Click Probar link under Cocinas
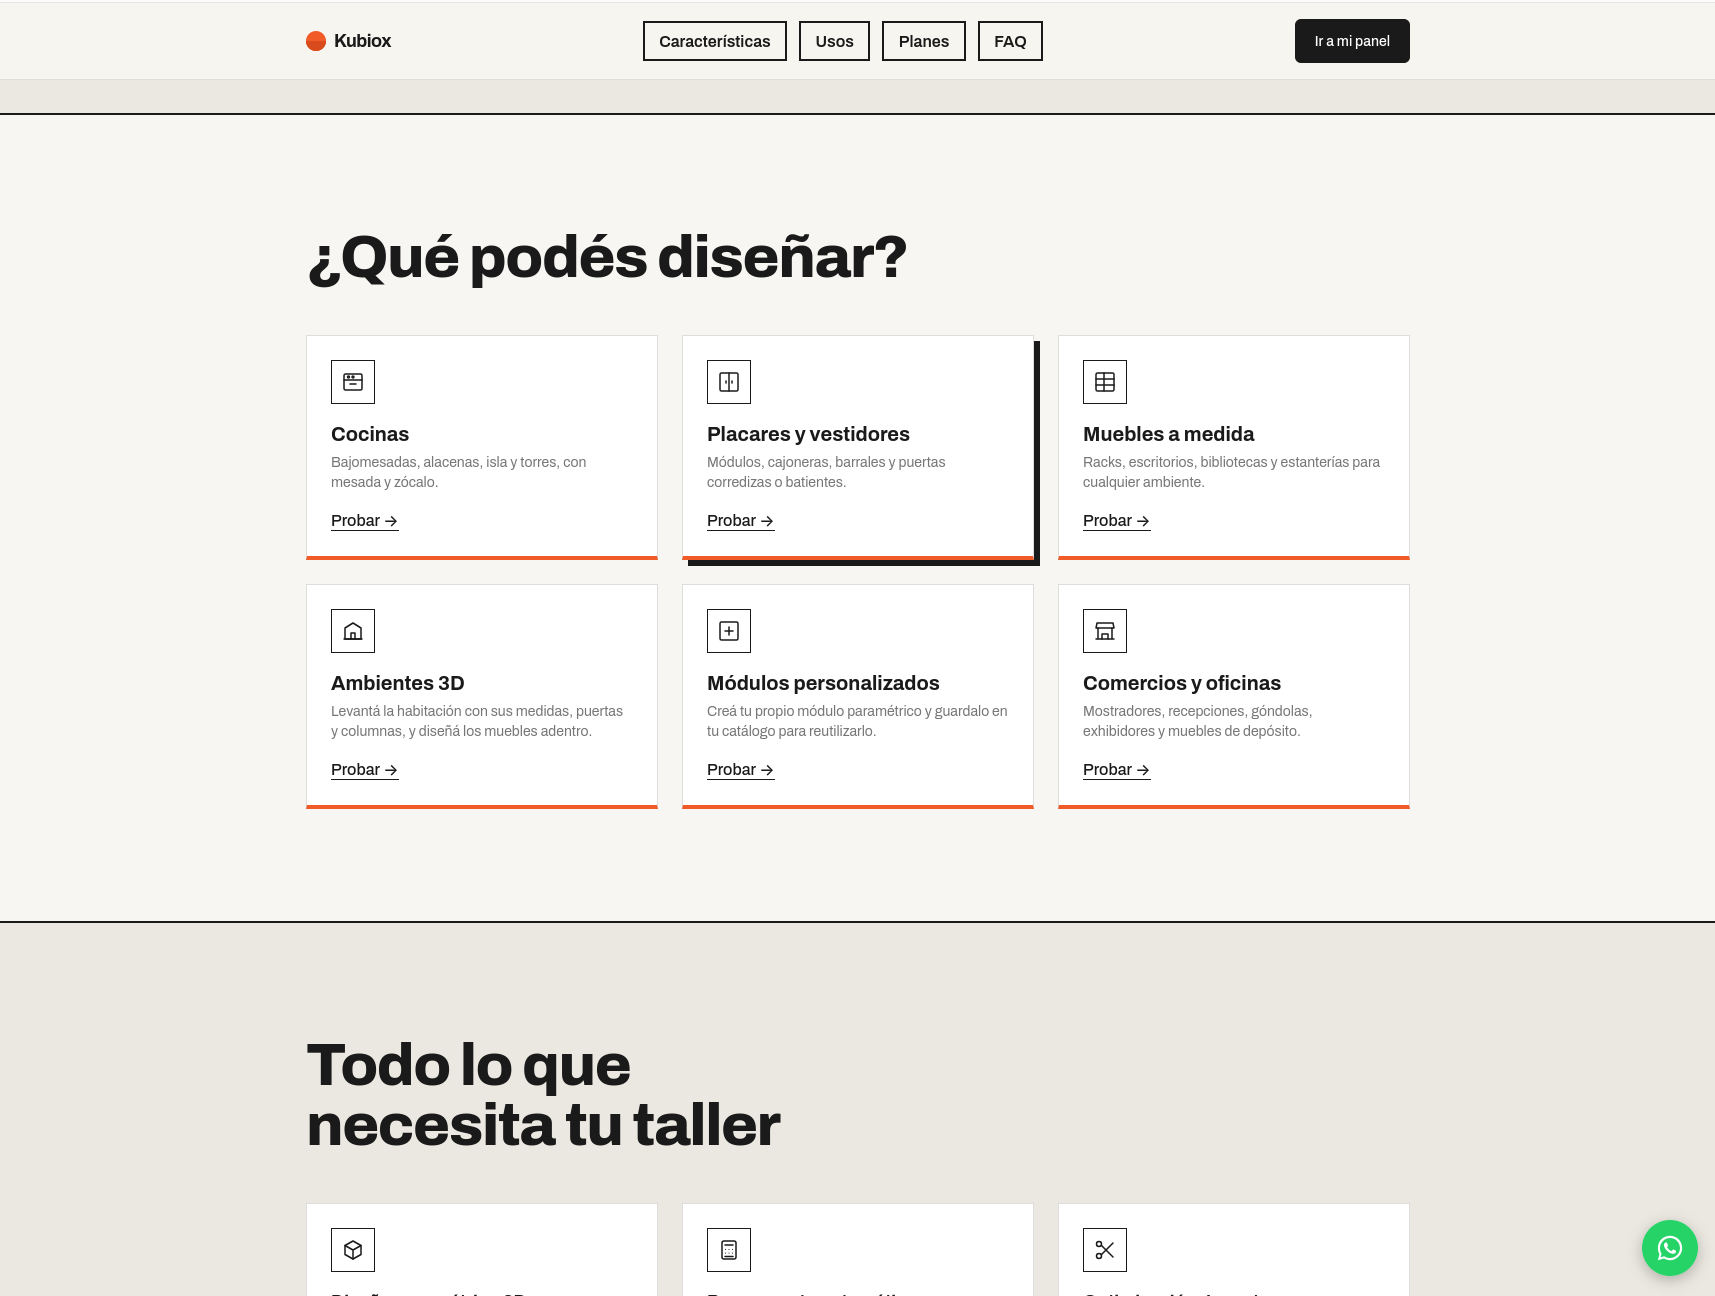 click(365, 521)
